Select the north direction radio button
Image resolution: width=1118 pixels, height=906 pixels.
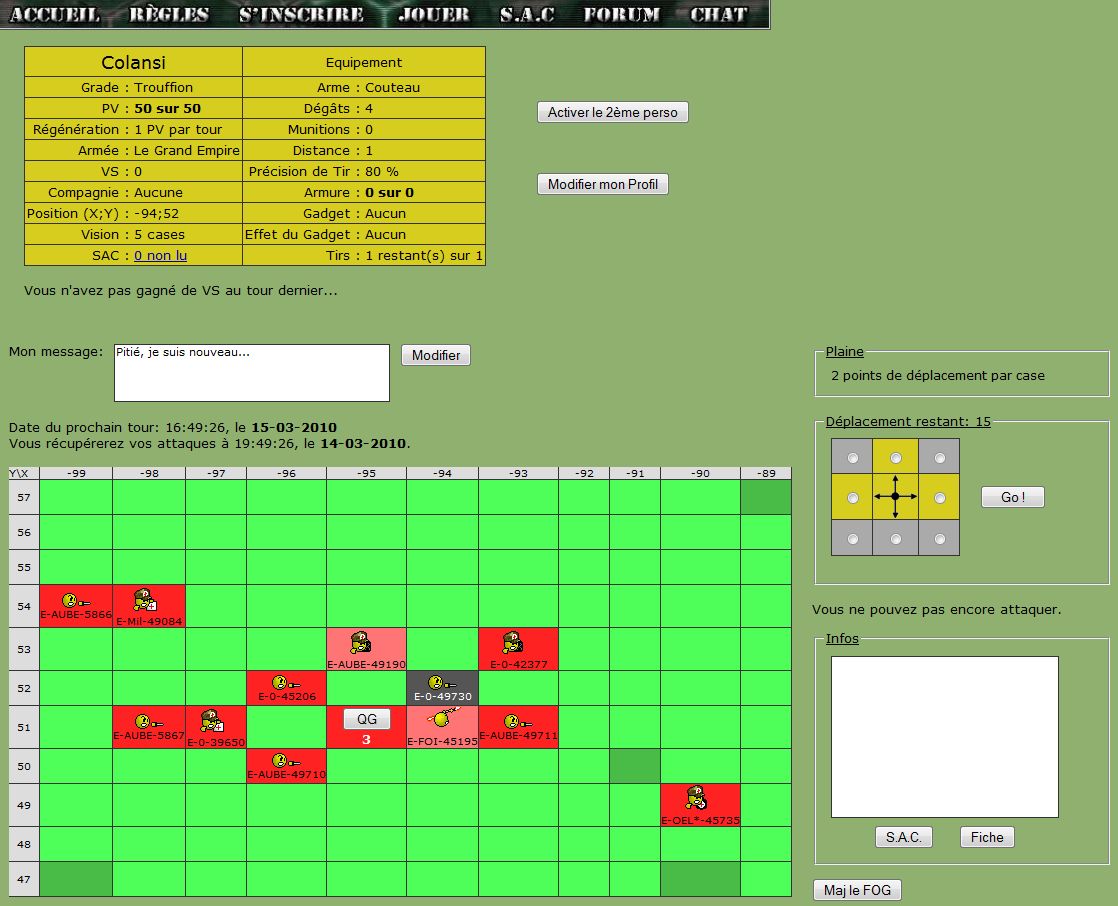pos(895,457)
